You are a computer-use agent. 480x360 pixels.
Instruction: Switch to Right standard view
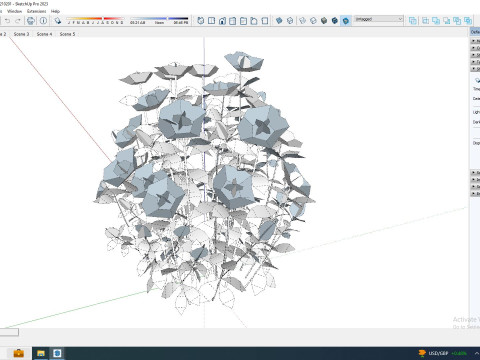coord(233,21)
